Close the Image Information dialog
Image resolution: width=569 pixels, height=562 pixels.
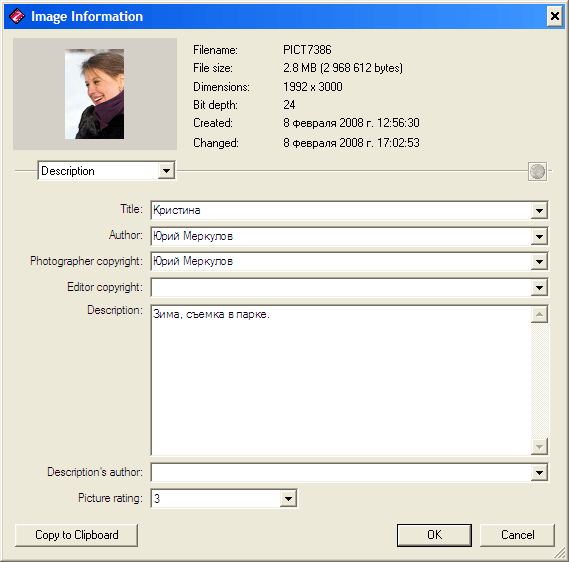(554, 16)
